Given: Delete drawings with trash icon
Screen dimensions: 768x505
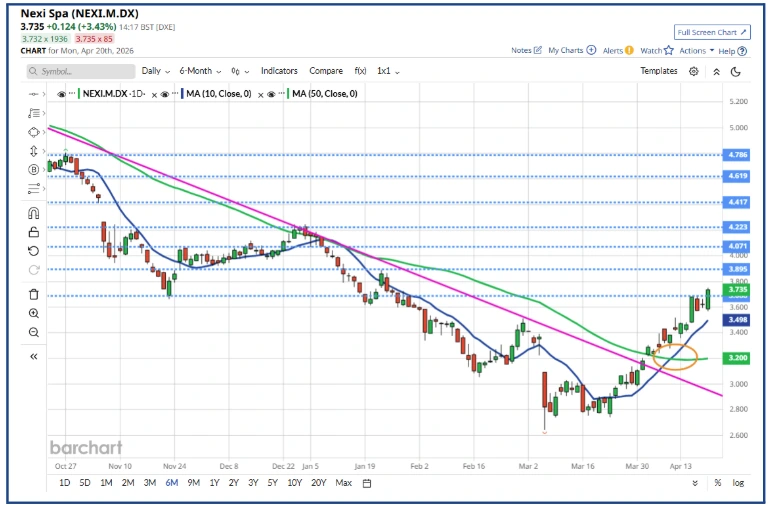Looking at the screenshot, I should pyautogui.click(x=34, y=294).
